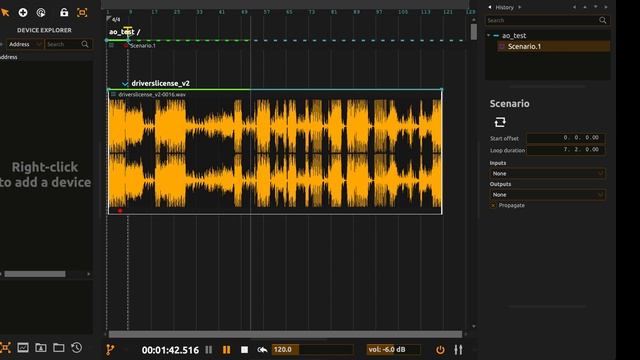Select the driverslicense_v2 interval title
640x360 pixels.
click(x=160, y=83)
